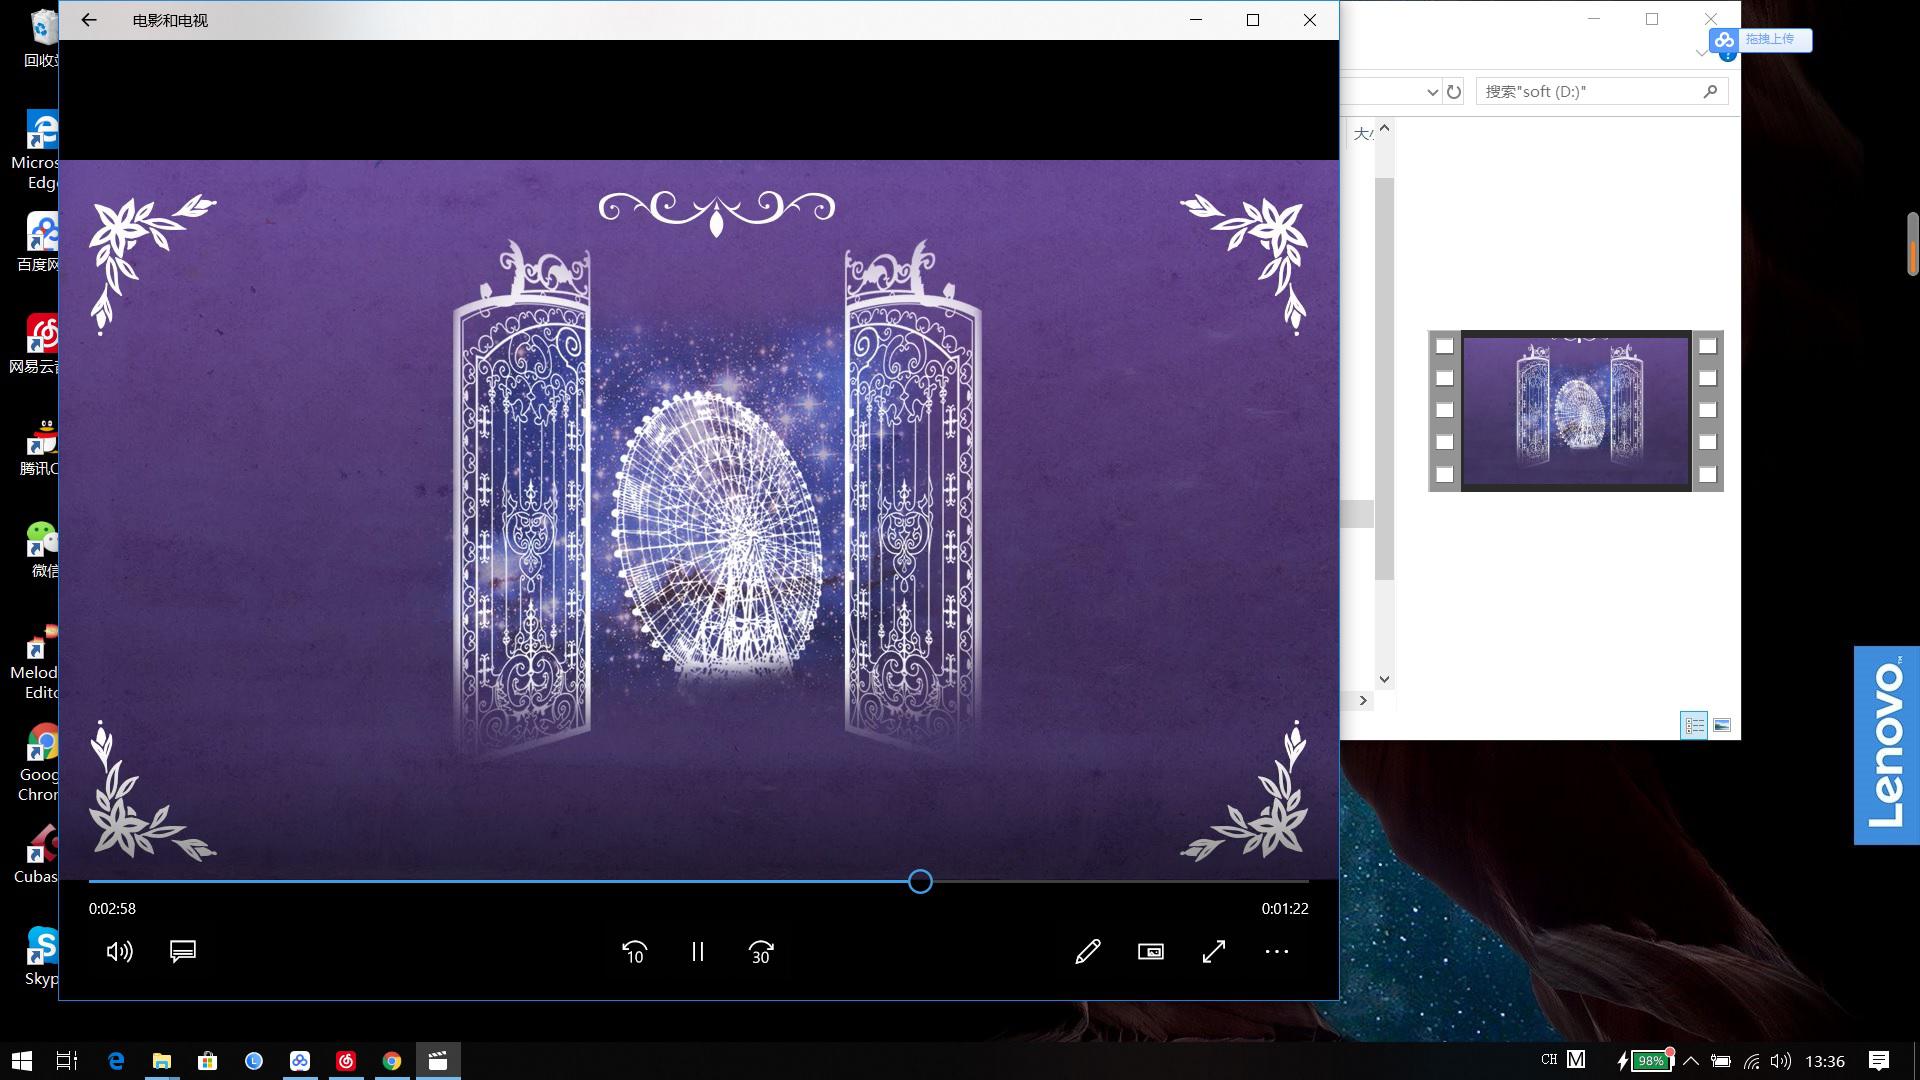
Task: Toggle subtitles/captions icon
Action: [x=183, y=951]
